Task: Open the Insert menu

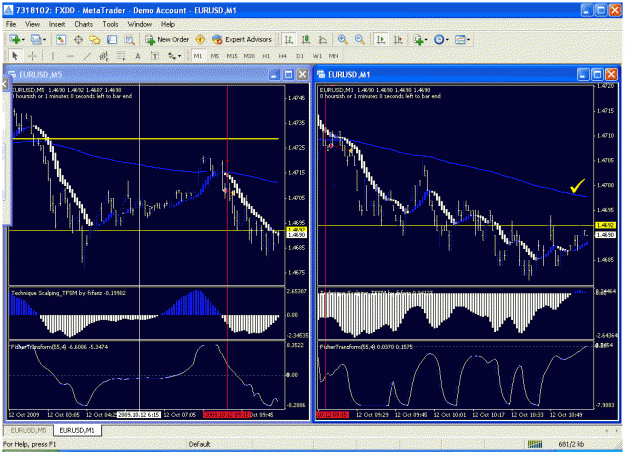Action: point(57,24)
